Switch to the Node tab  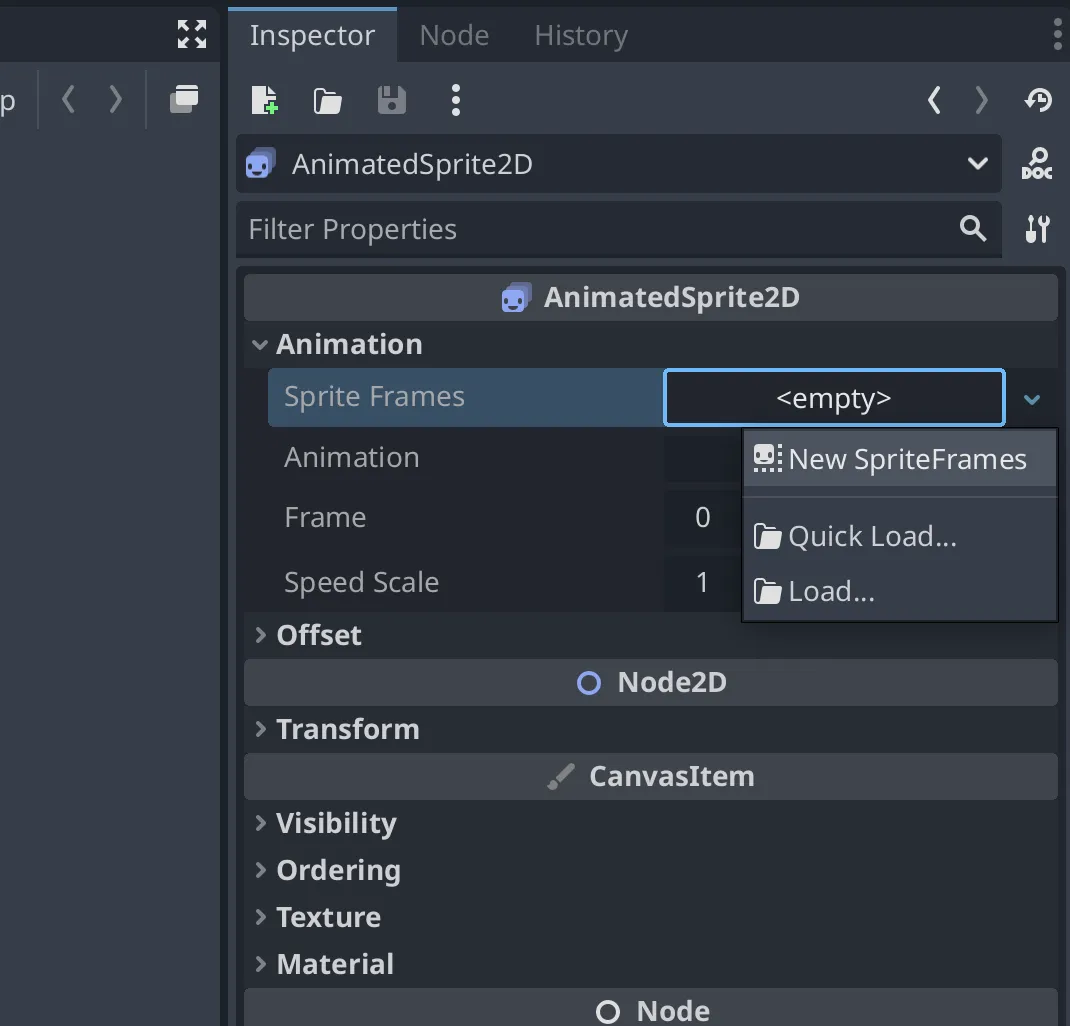pos(454,36)
